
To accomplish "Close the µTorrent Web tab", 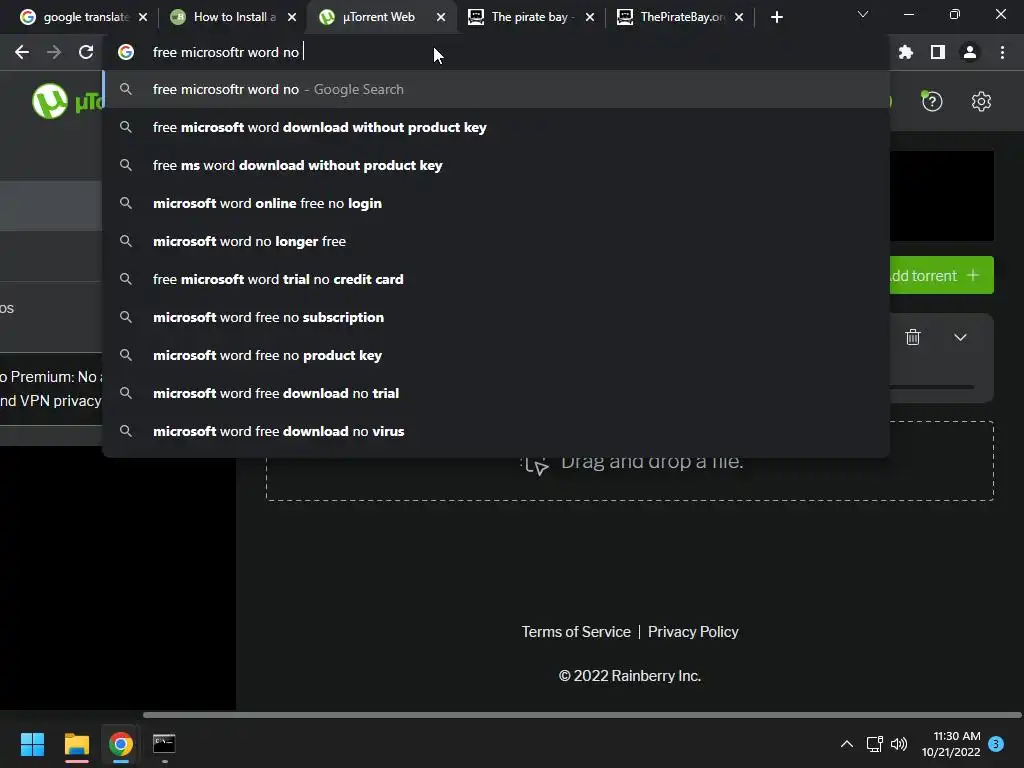I will point(441,17).
